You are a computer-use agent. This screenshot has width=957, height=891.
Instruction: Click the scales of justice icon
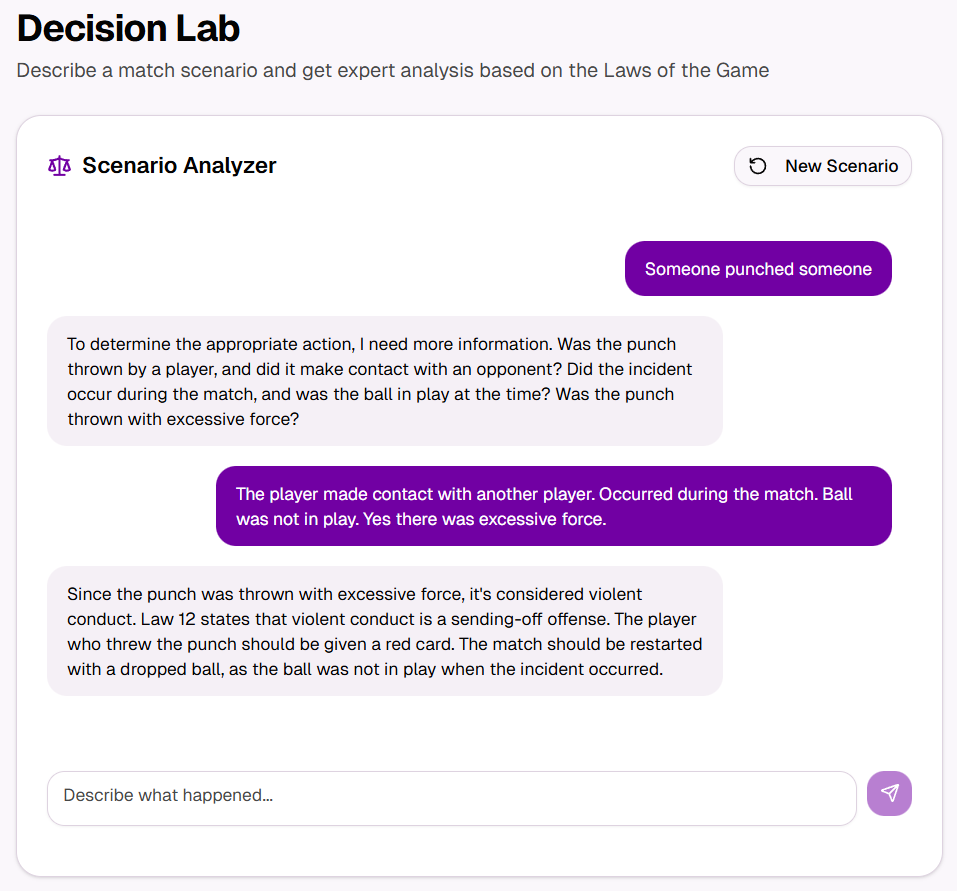(60, 166)
